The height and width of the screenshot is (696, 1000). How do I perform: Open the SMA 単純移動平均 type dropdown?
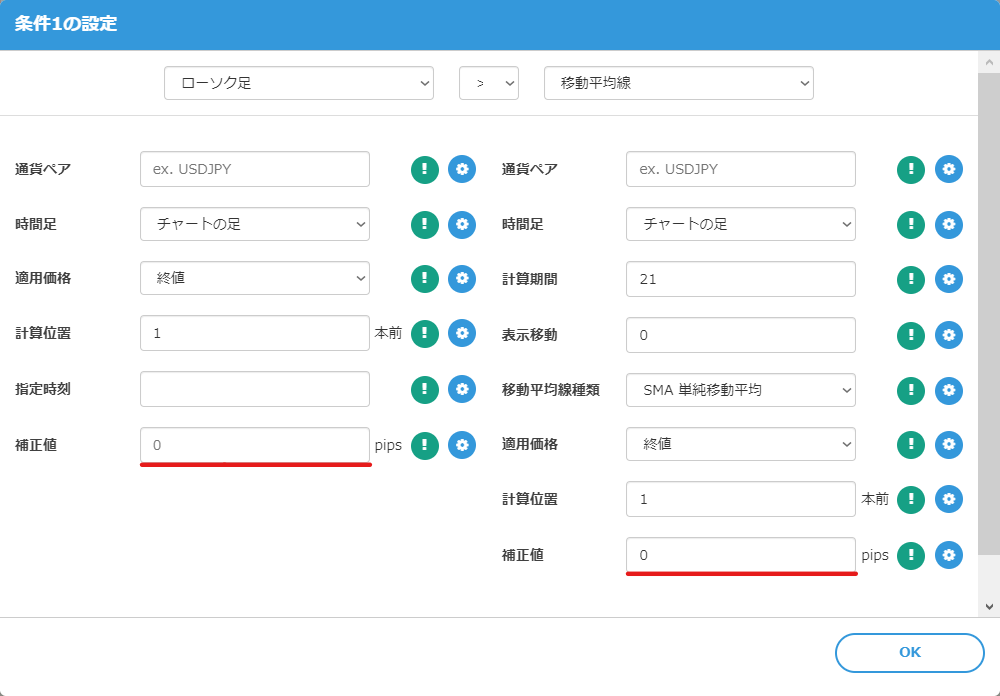click(740, 389)
